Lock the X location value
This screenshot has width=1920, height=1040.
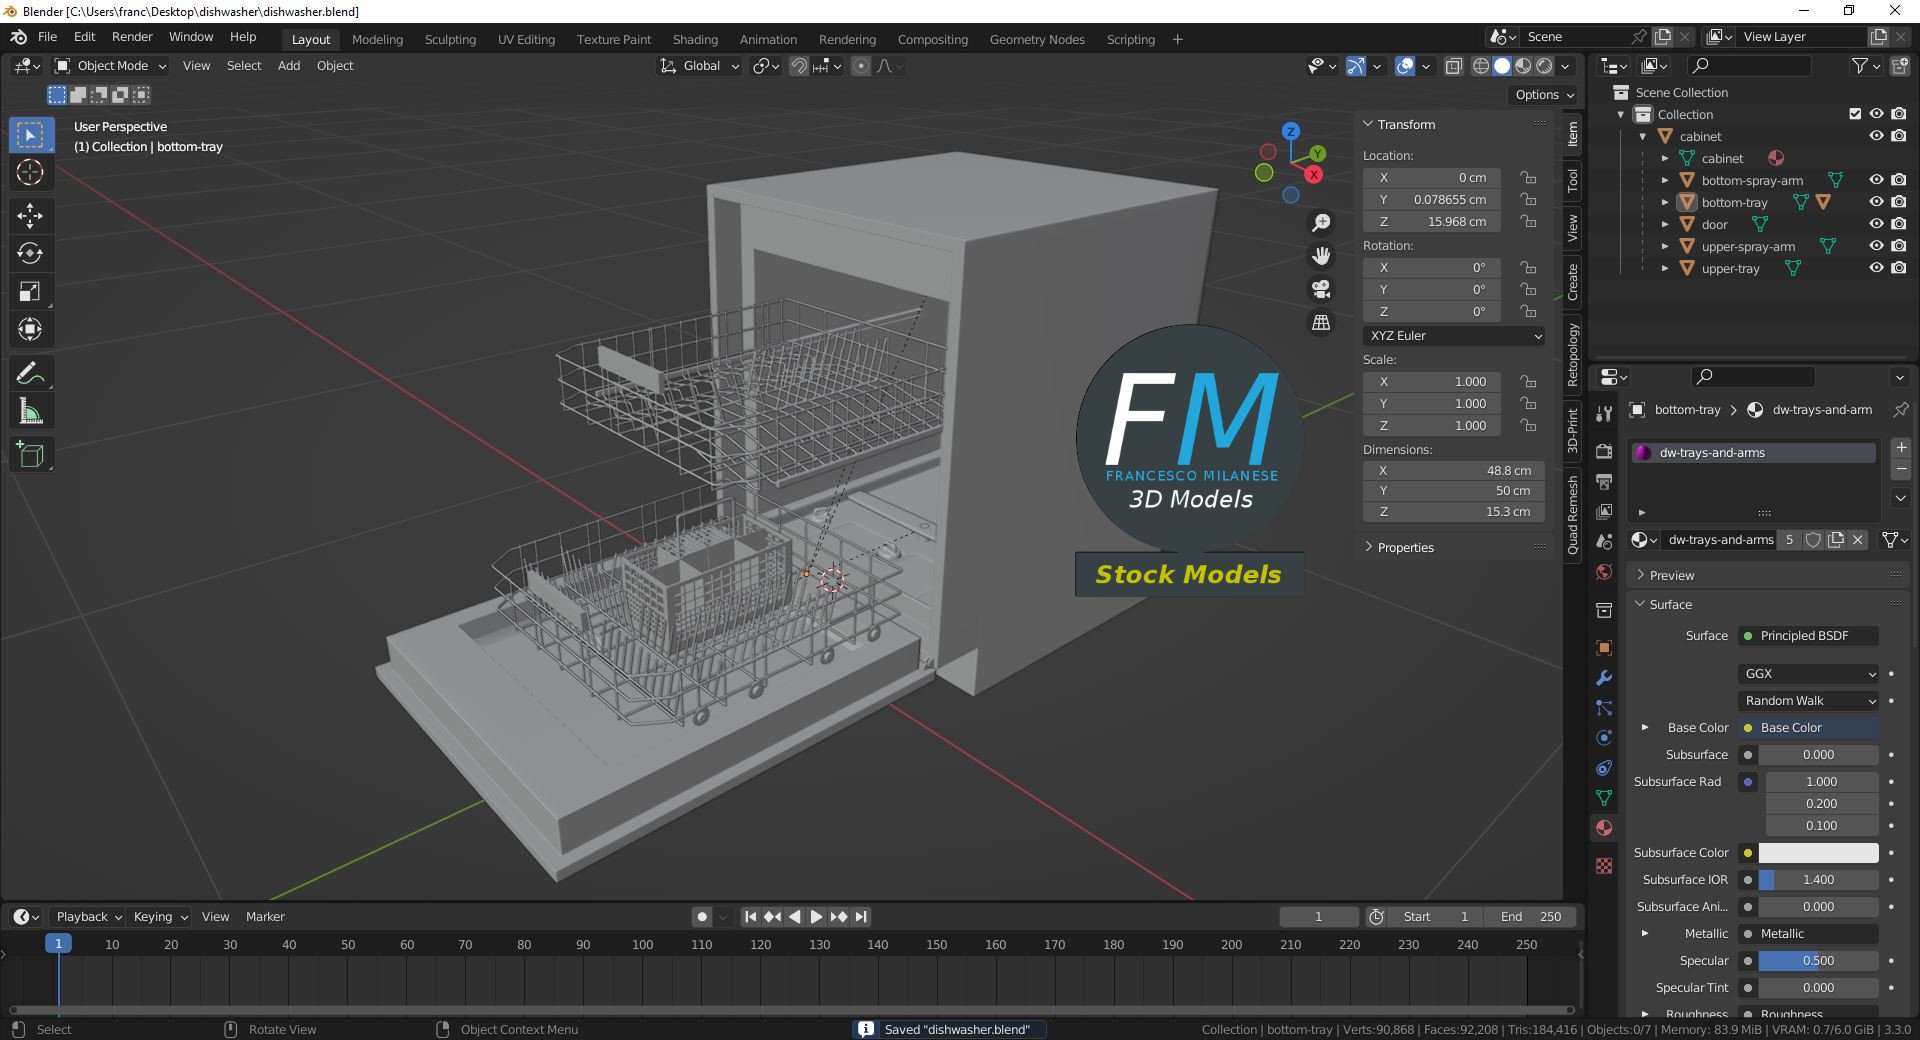[1528, 178]
